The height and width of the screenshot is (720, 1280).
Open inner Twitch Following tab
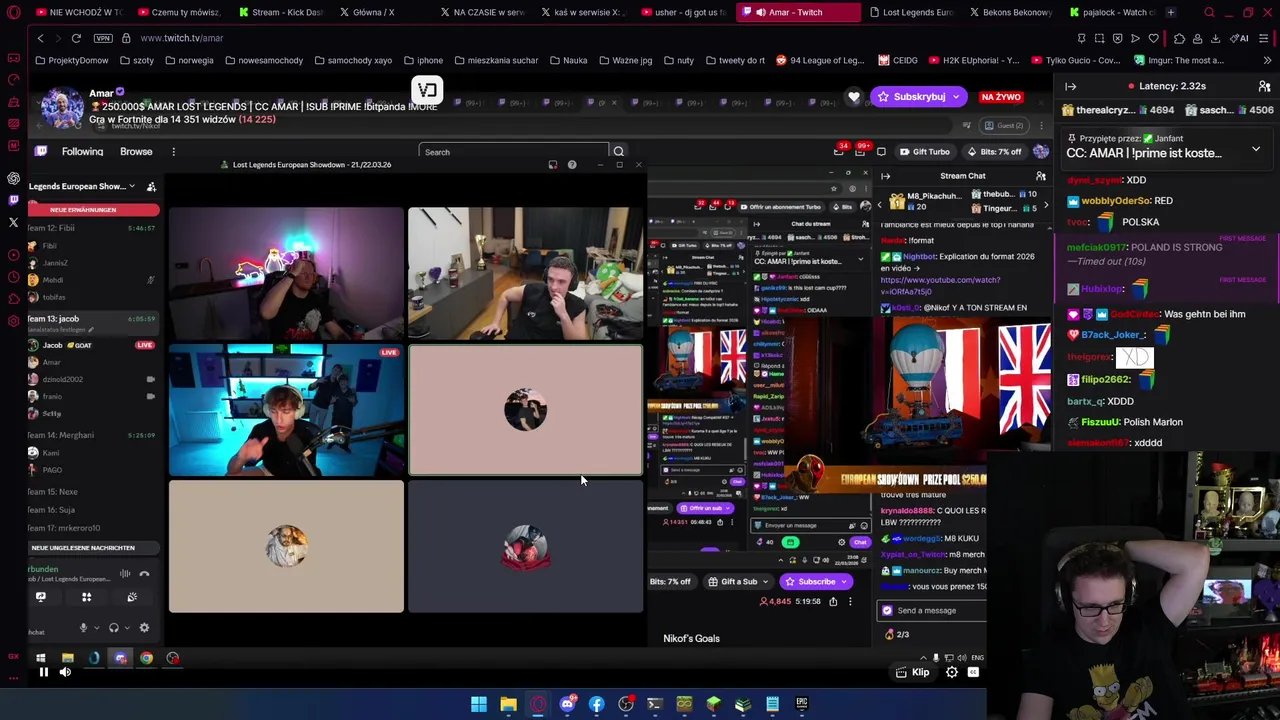pos(82,152)
